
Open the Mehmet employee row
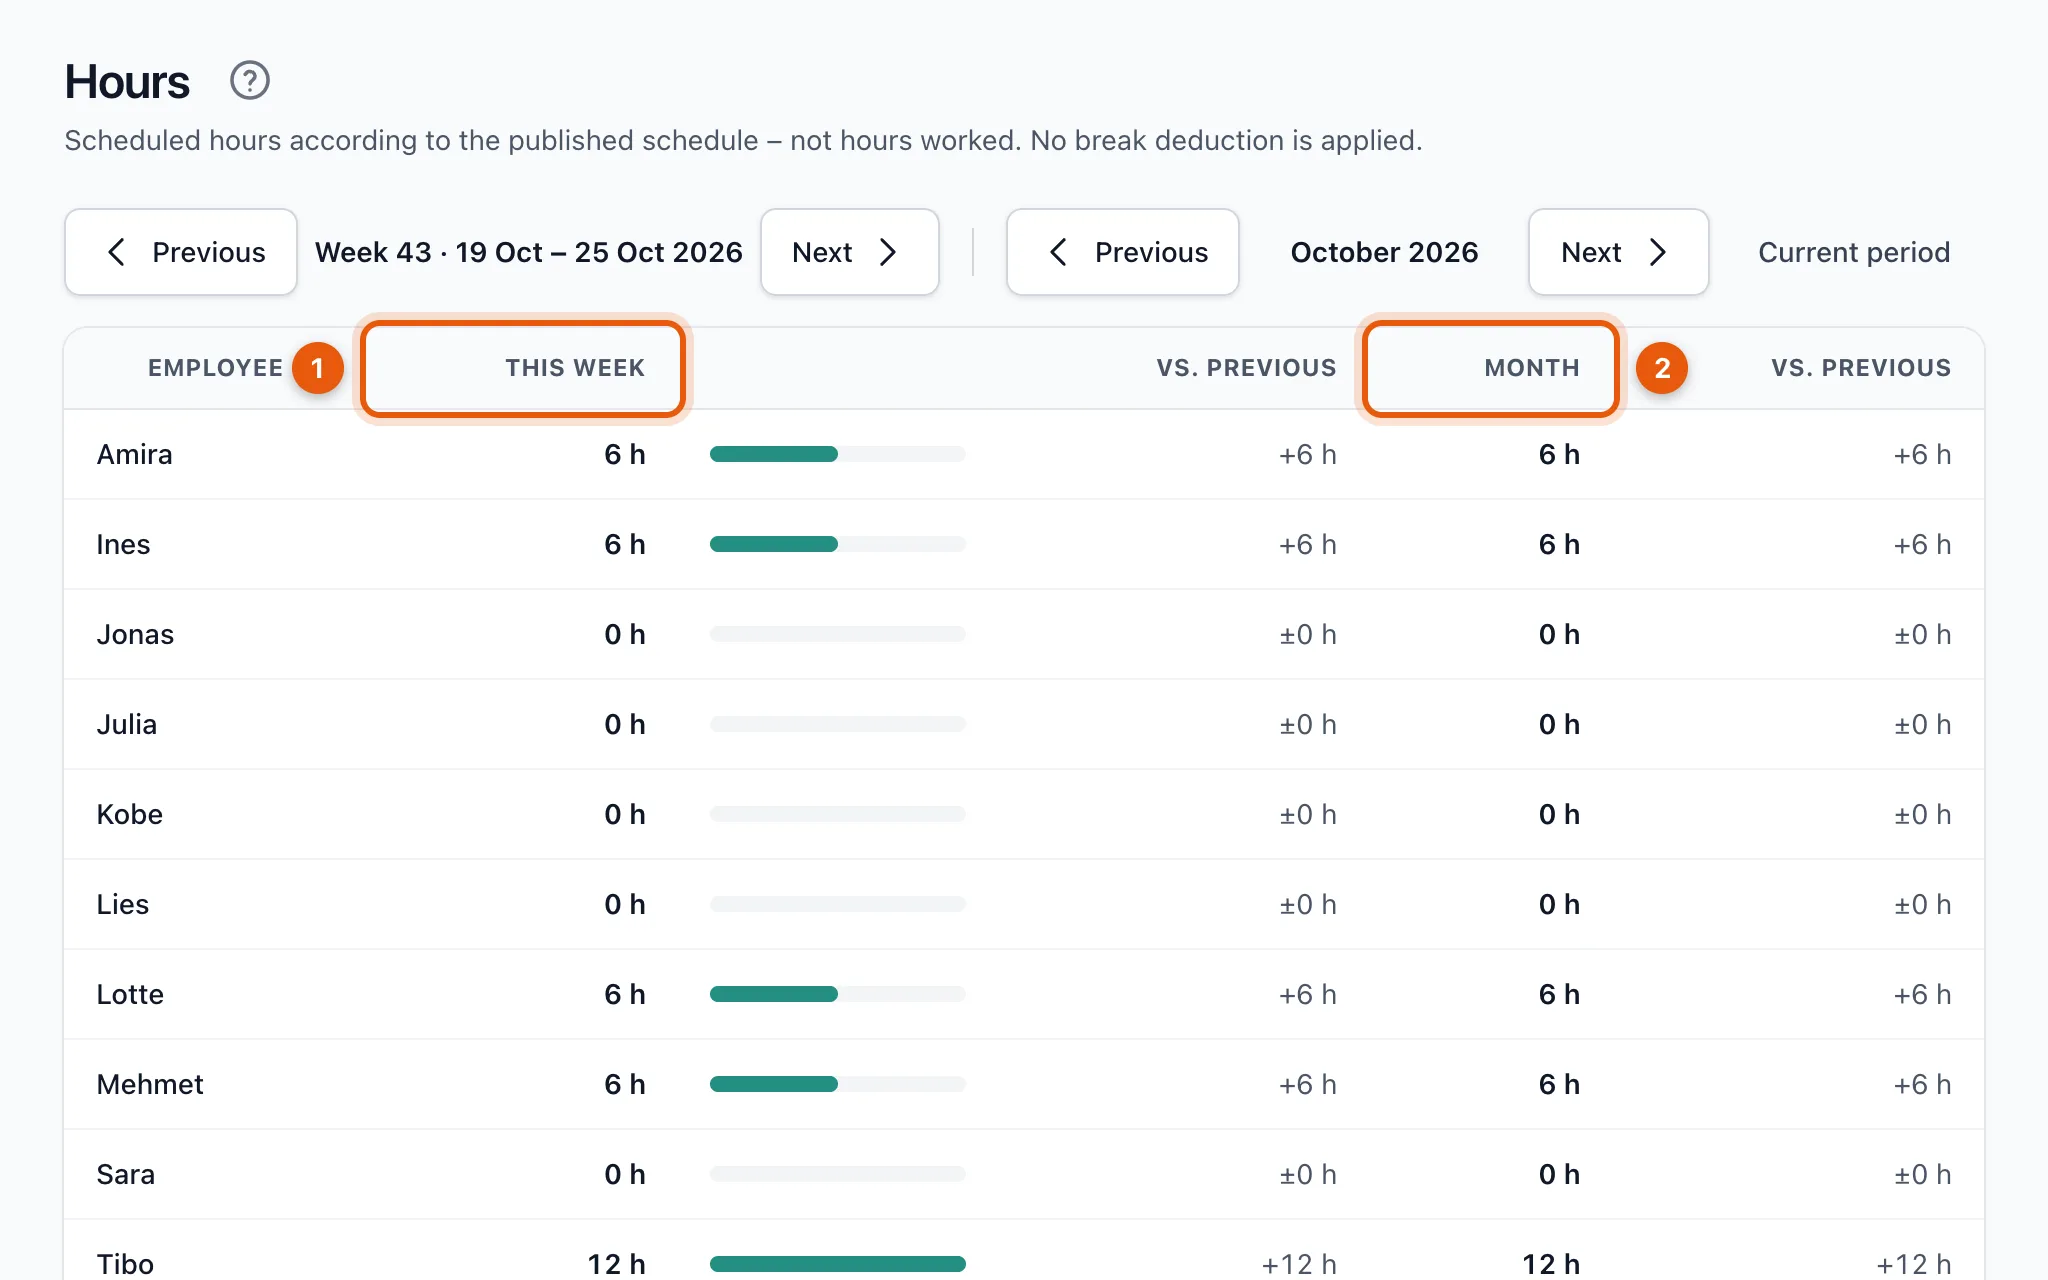pyautogui.click(x=1024, y=1084)
